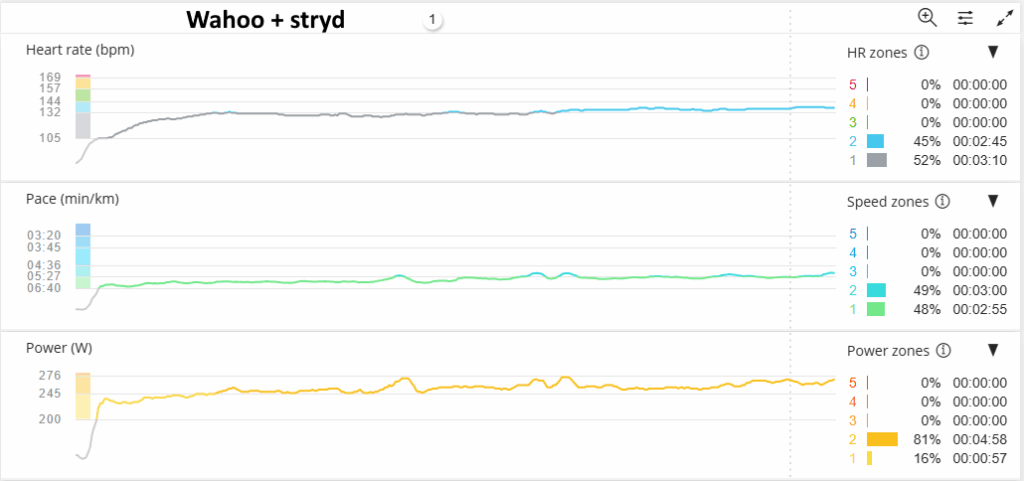Click the zoom magnifier icon
This screenshot has width=1024, height=481.
click(927, 18)
